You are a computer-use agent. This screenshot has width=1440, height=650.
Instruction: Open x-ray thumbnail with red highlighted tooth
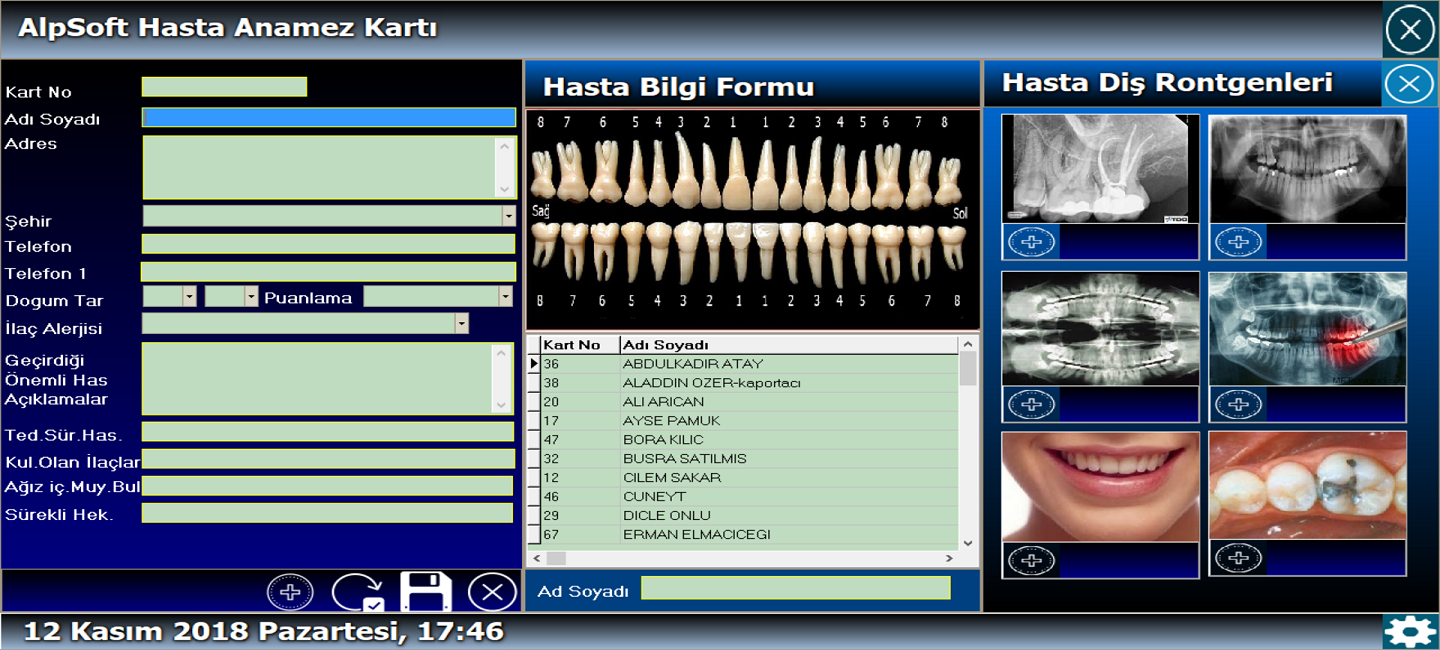tap(1307, 329)
